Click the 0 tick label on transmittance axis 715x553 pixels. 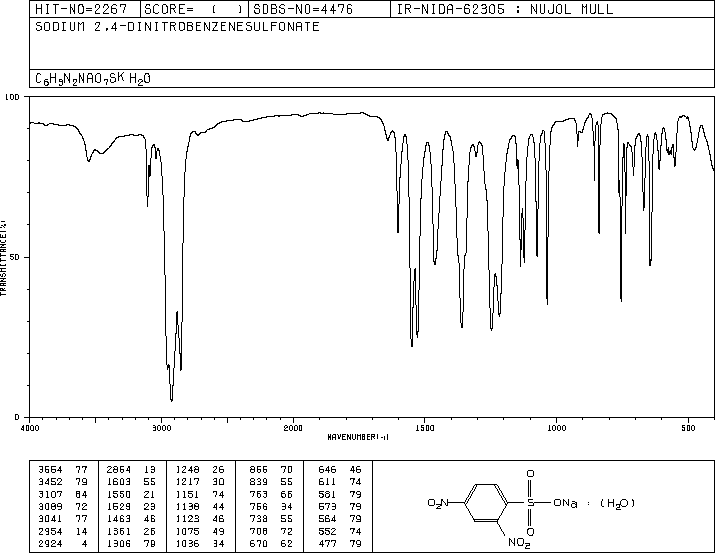pyautogui.click(x=17, y=417)
